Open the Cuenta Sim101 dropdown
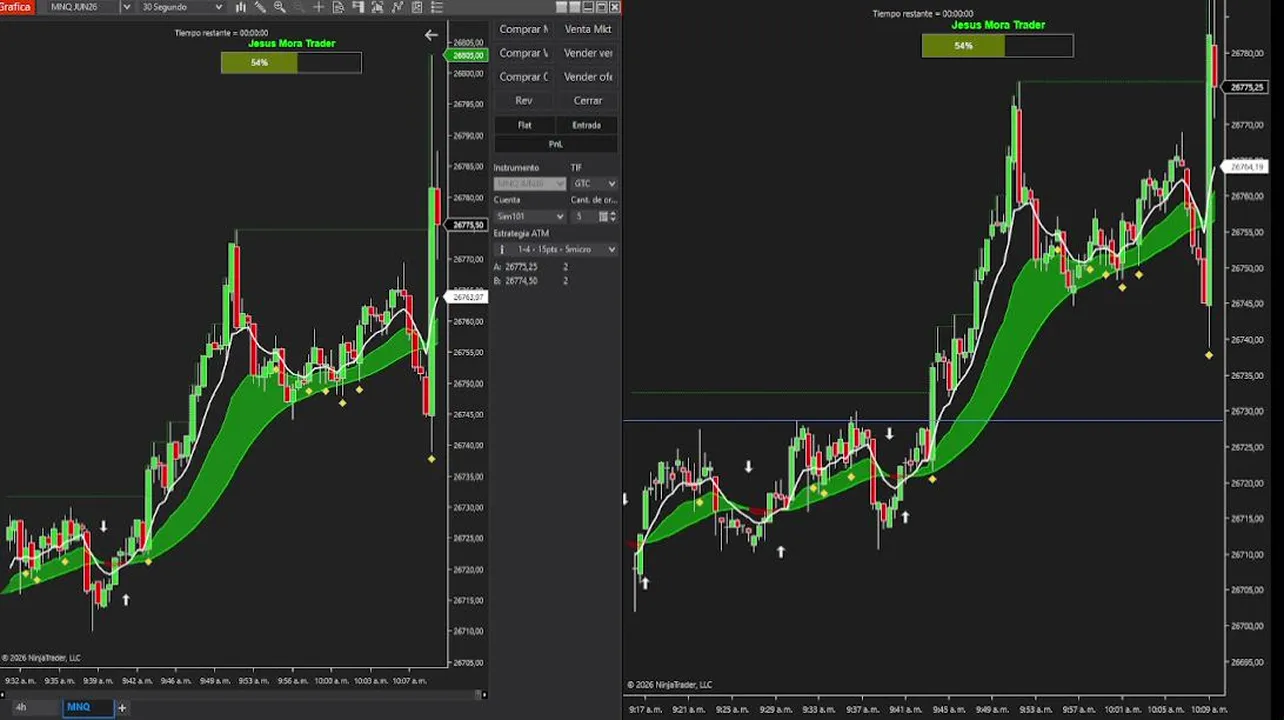The width and height of the screenshot is (1284, 720). 530,216
